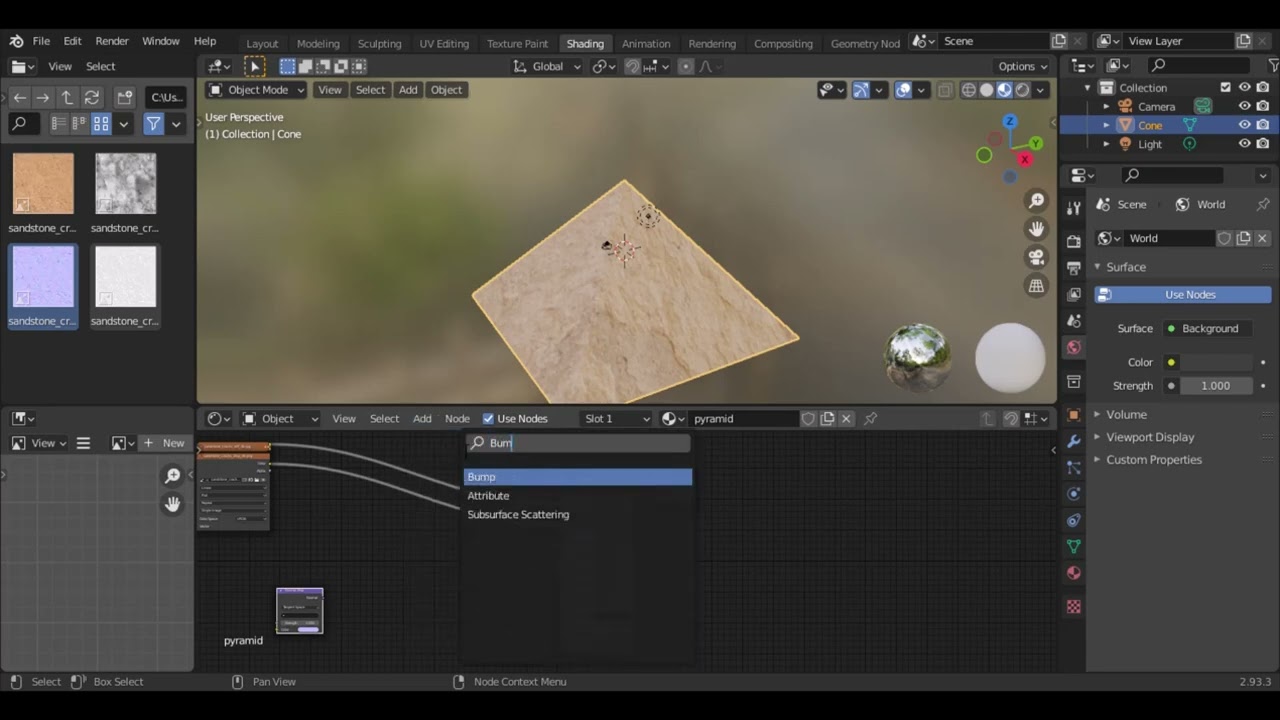Open the File menu
Screen dimensions: 1280x720
41,41
